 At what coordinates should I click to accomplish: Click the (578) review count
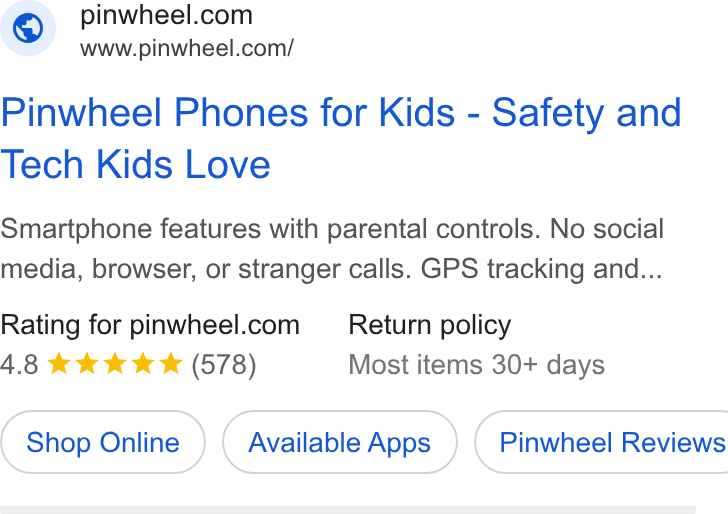point(224,364)
